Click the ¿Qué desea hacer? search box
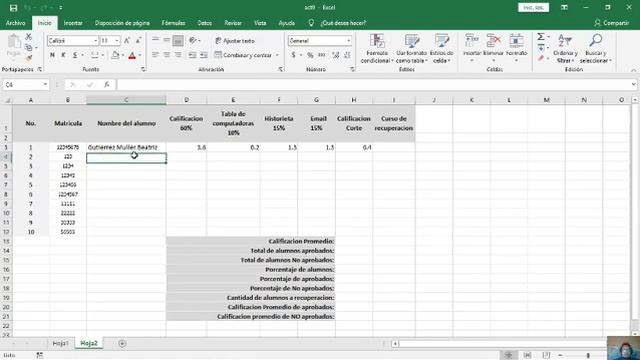Viewport: 640px width, 360px height. click(x=343, y=23)
